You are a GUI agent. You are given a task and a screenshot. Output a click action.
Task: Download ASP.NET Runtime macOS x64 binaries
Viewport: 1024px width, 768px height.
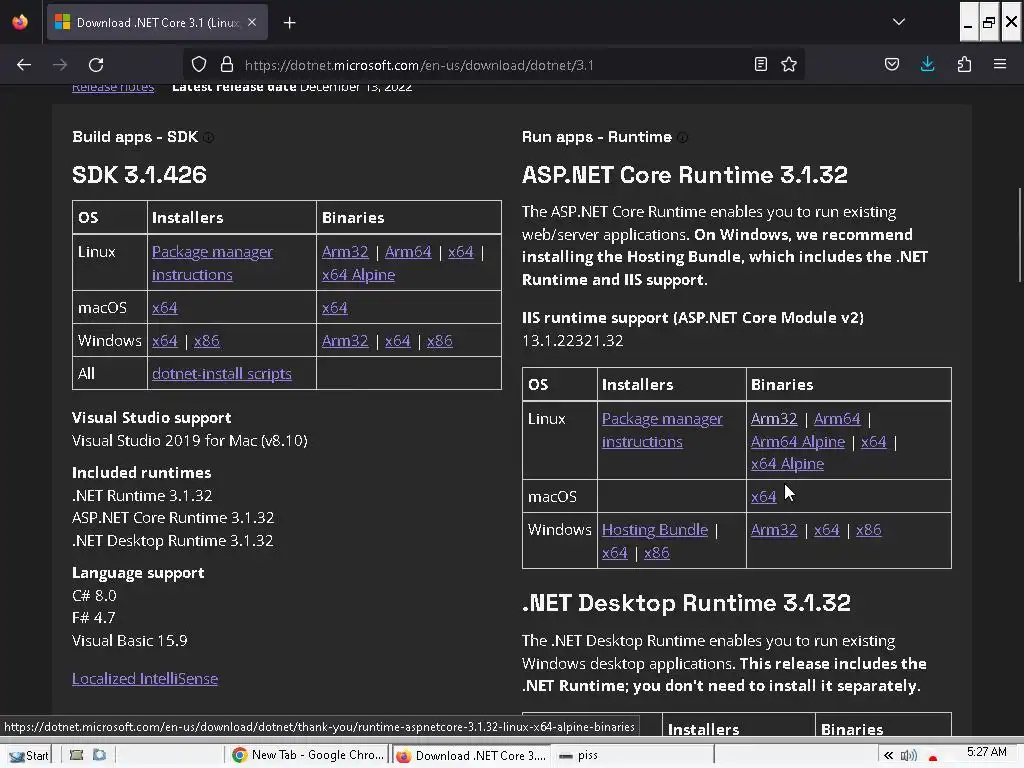(x=763, y=497)
